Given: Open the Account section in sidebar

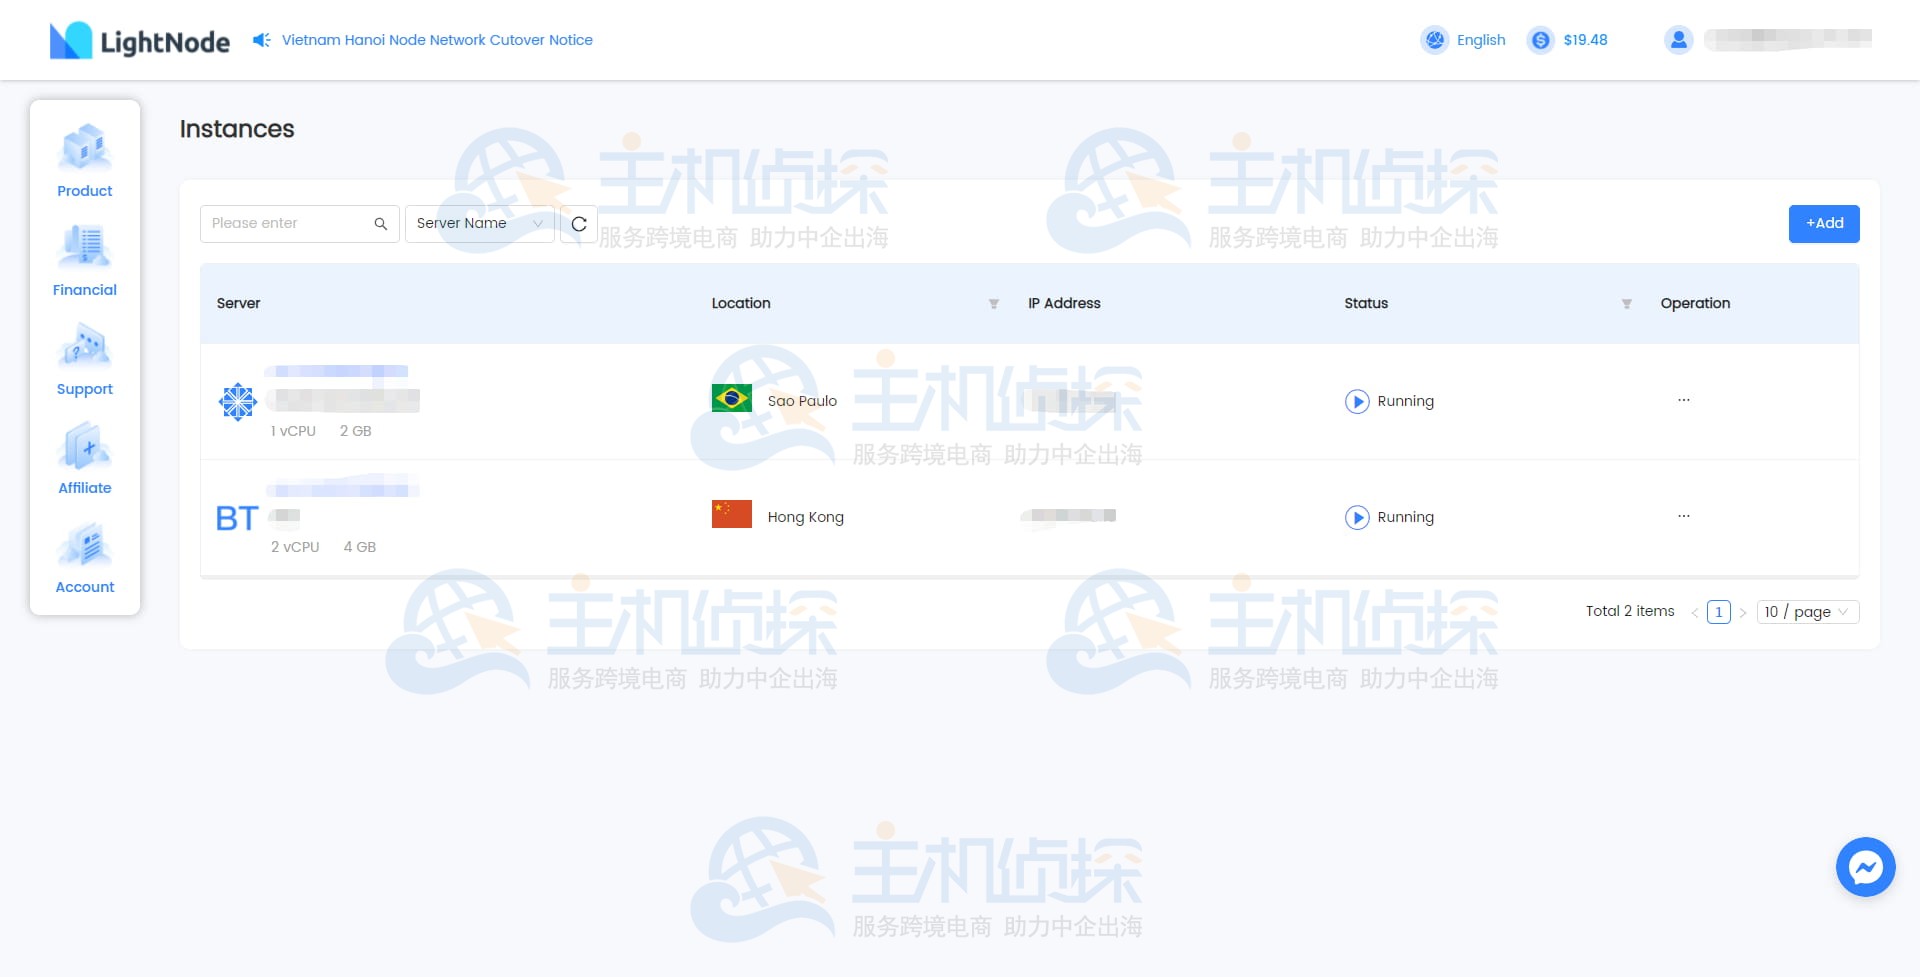Looking at the screenshot, I should (x=84, y=558).
